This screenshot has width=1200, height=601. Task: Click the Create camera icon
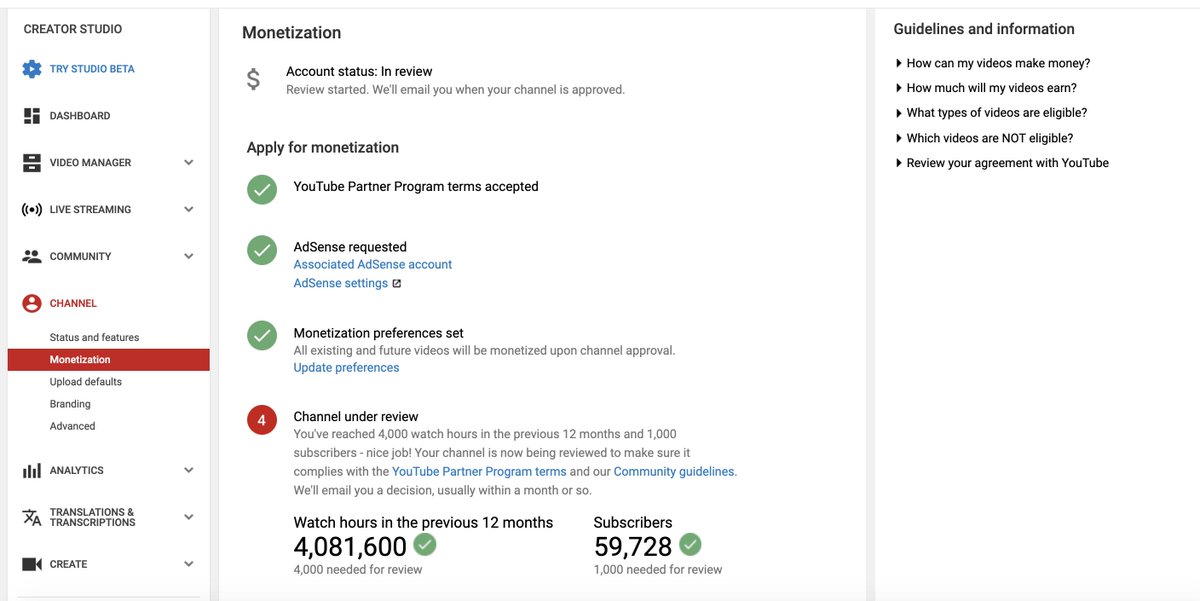click(x=32, y=564)
